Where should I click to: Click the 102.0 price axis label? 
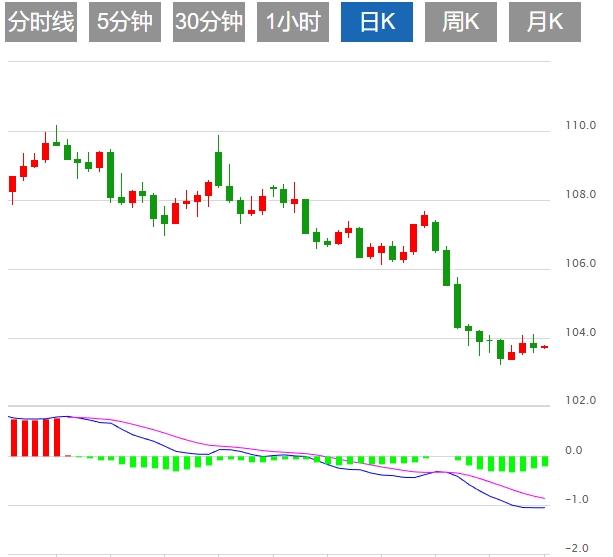click(x=581, y=401)
